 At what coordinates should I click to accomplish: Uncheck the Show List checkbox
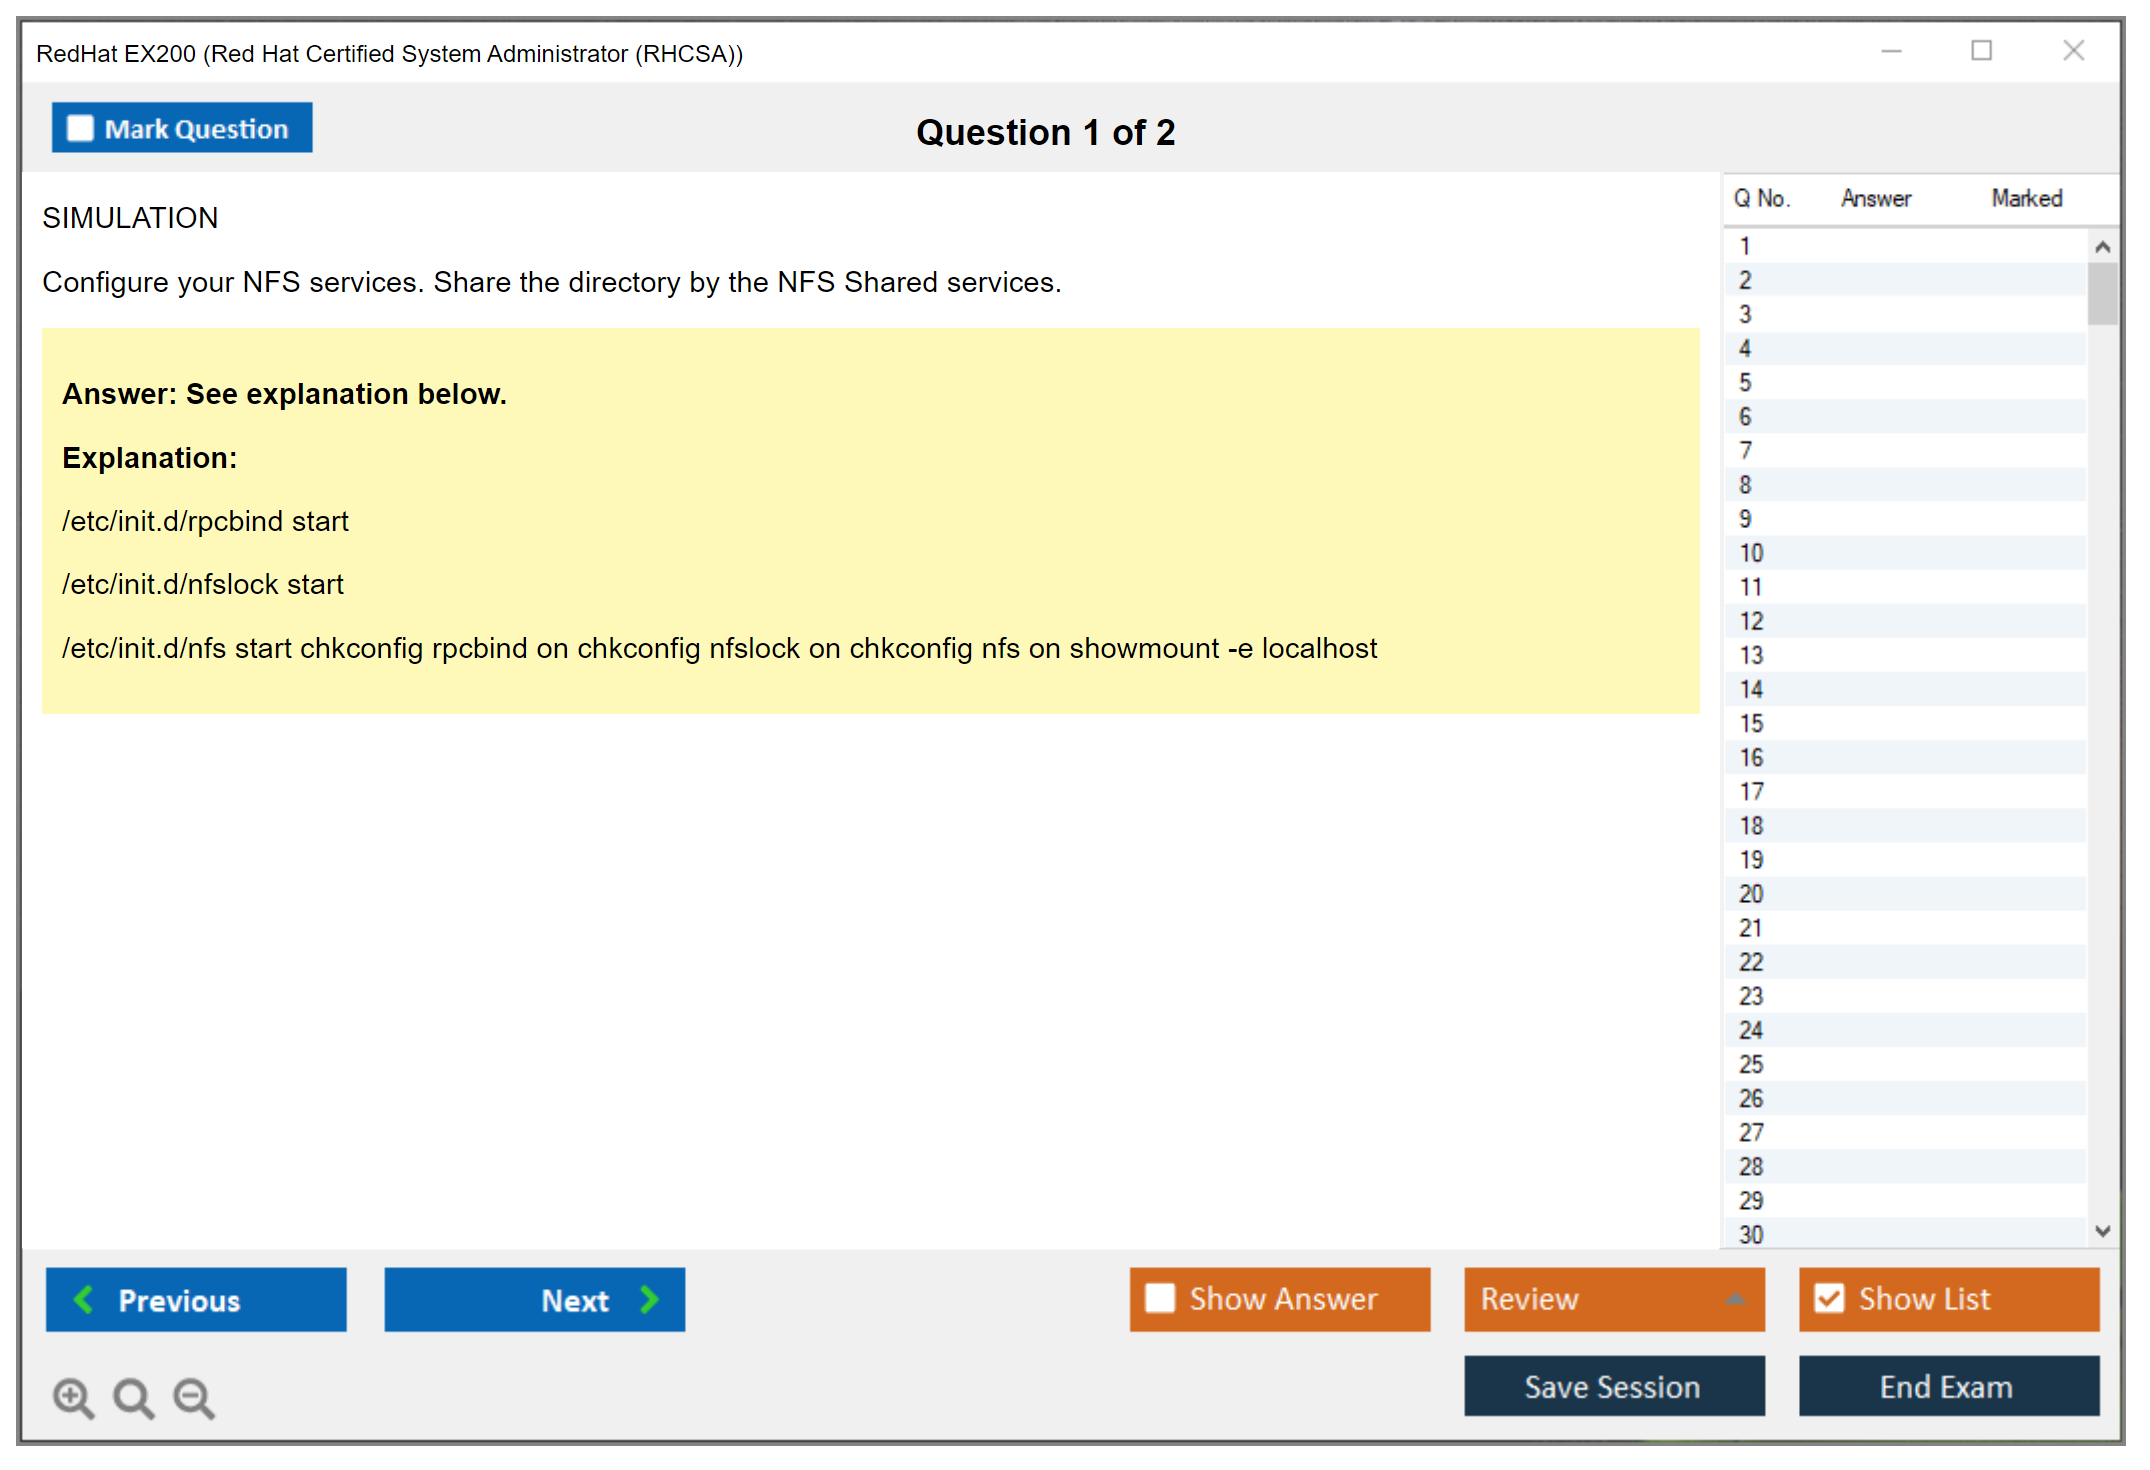click(1829, 1298)
